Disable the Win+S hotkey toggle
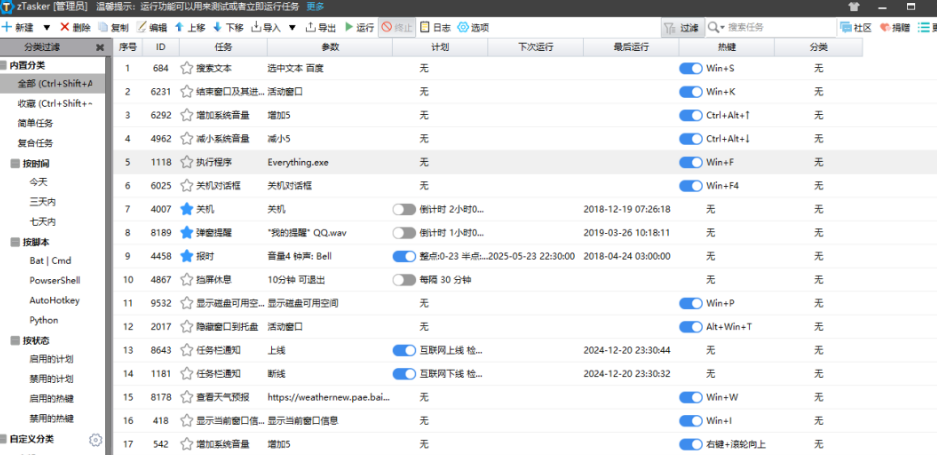The image size is (937, 455). 690,68
